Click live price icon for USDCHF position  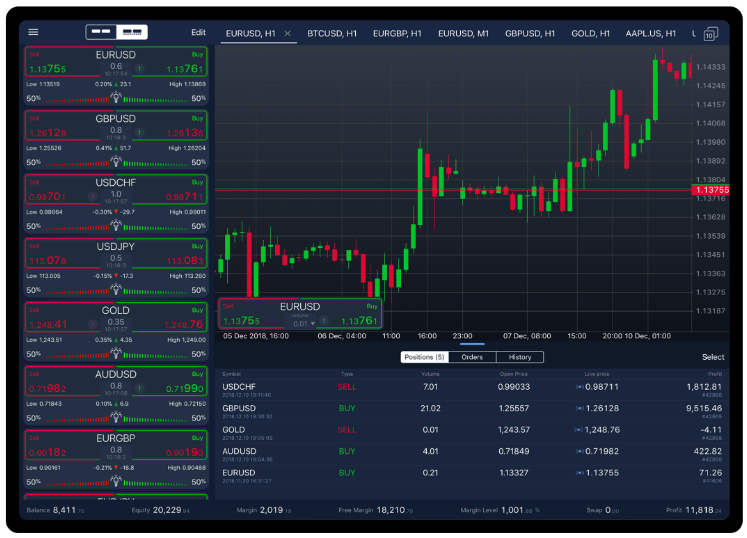point(579,387)
